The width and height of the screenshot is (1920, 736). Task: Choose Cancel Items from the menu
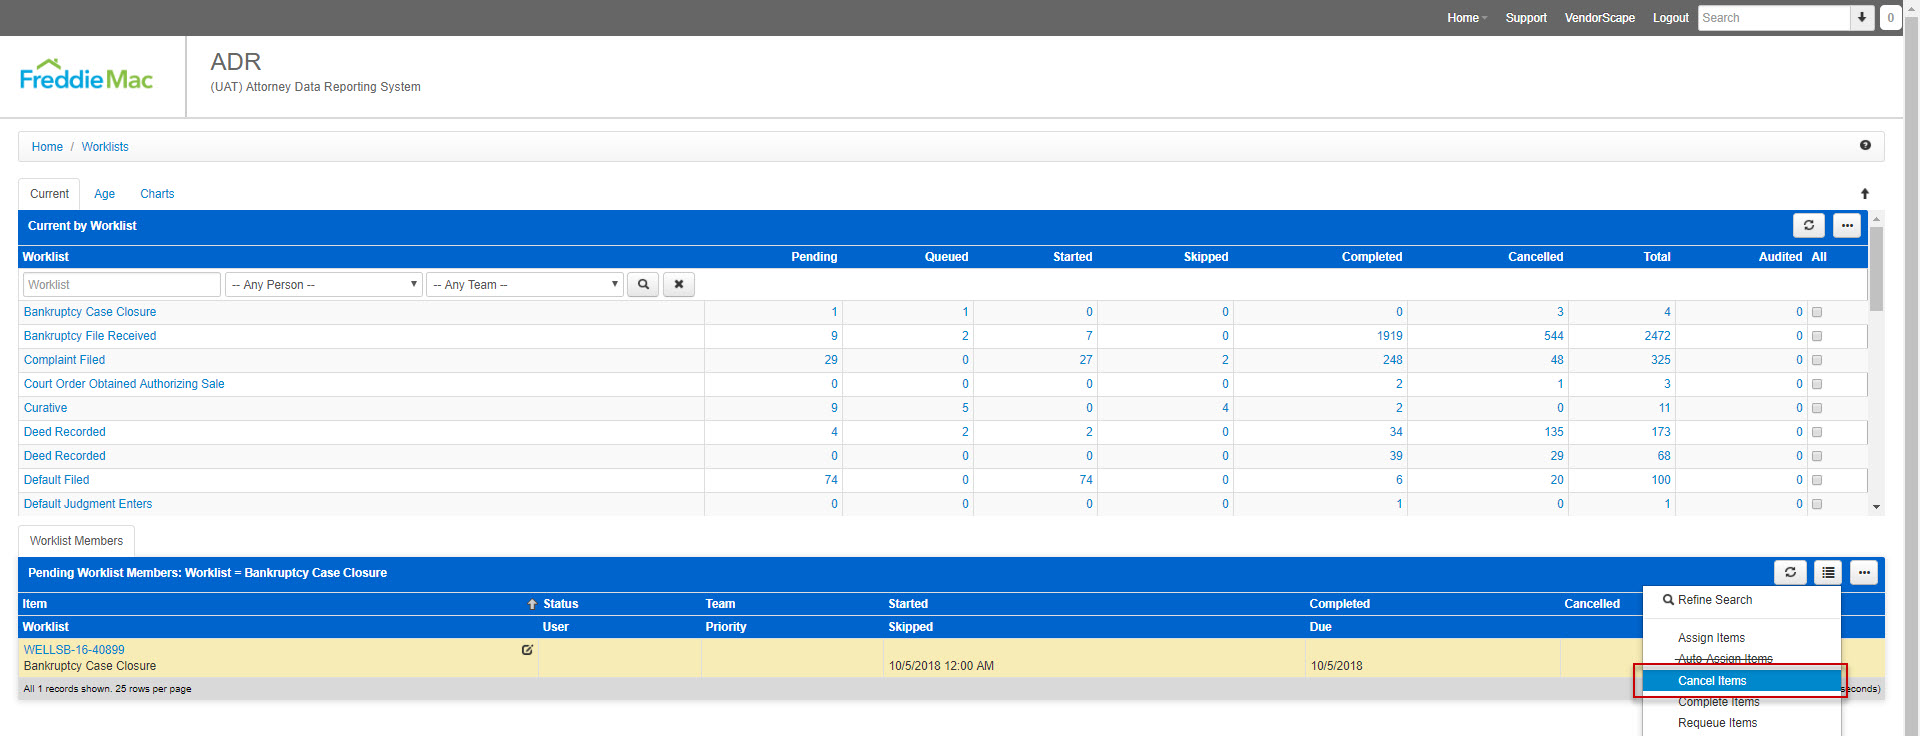[1741, 681]
